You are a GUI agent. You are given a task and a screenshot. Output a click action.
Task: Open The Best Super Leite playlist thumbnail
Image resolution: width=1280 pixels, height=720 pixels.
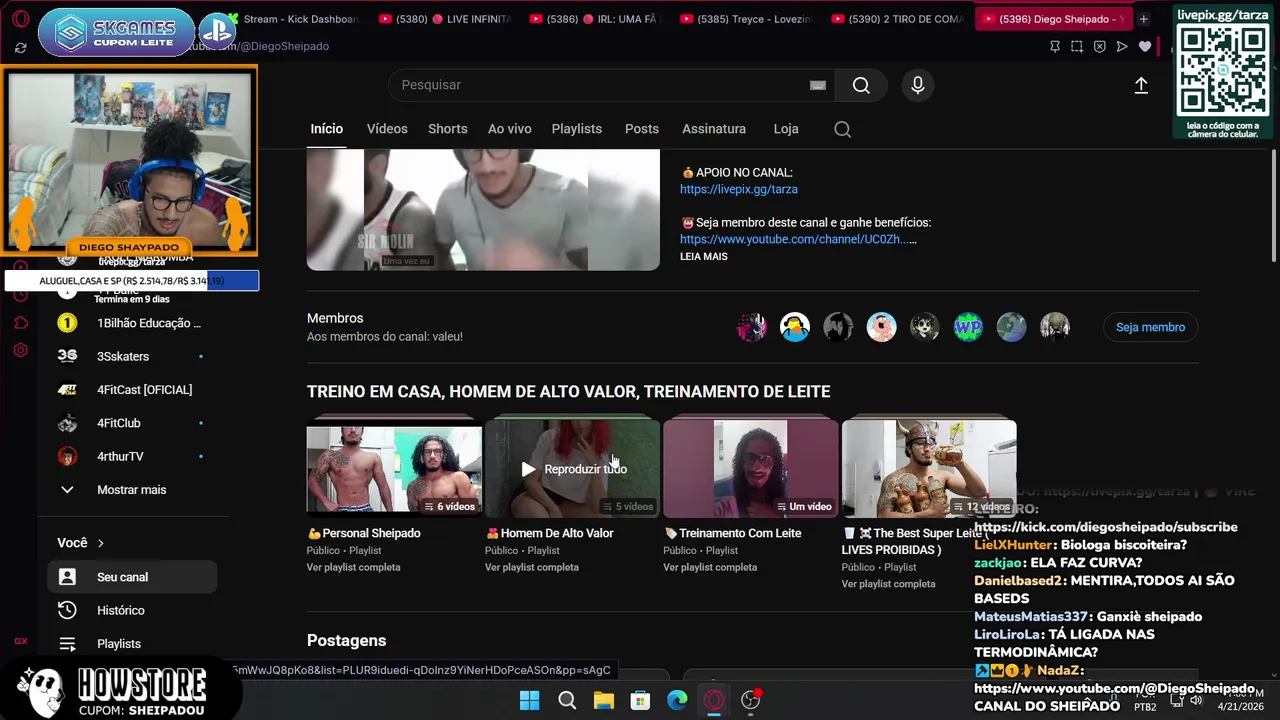[929, 468]
